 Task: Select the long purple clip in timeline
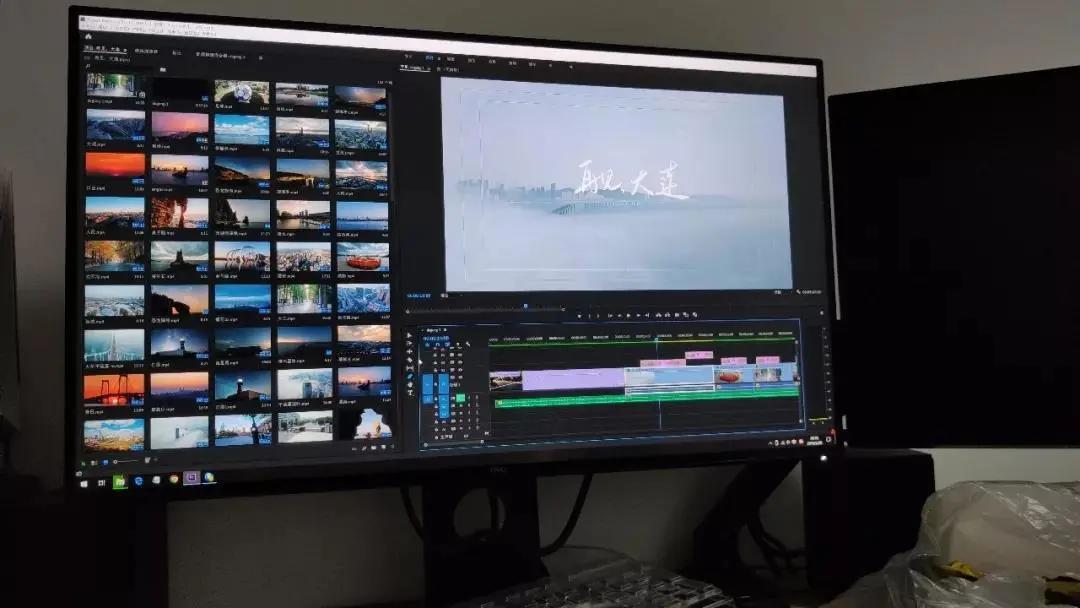pos(574,379)
